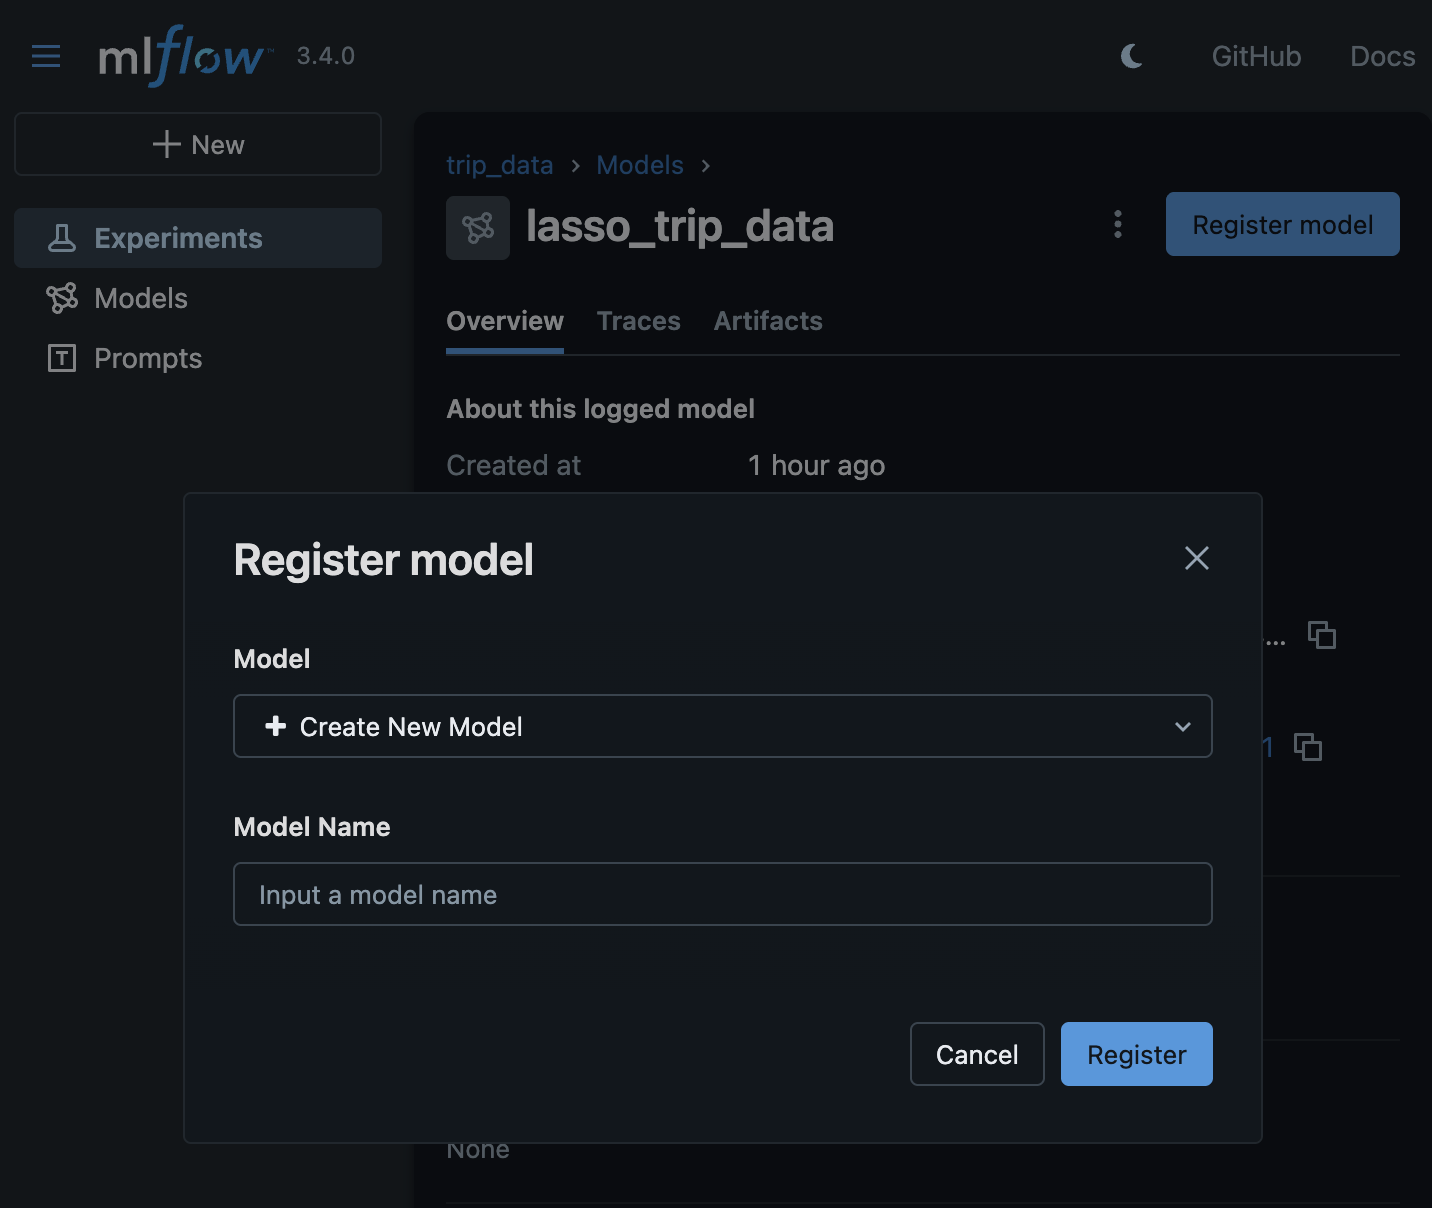
Task: Click the New button in sidebar
Action: coord(198,145)
